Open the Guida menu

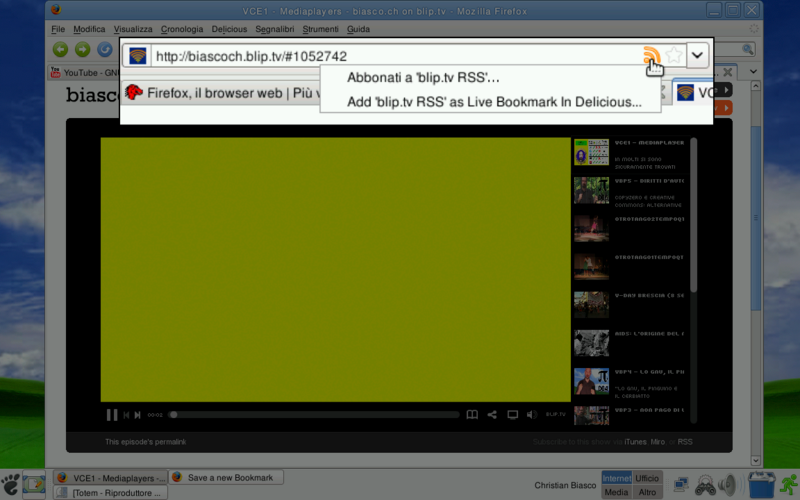[x=358, y=29]
